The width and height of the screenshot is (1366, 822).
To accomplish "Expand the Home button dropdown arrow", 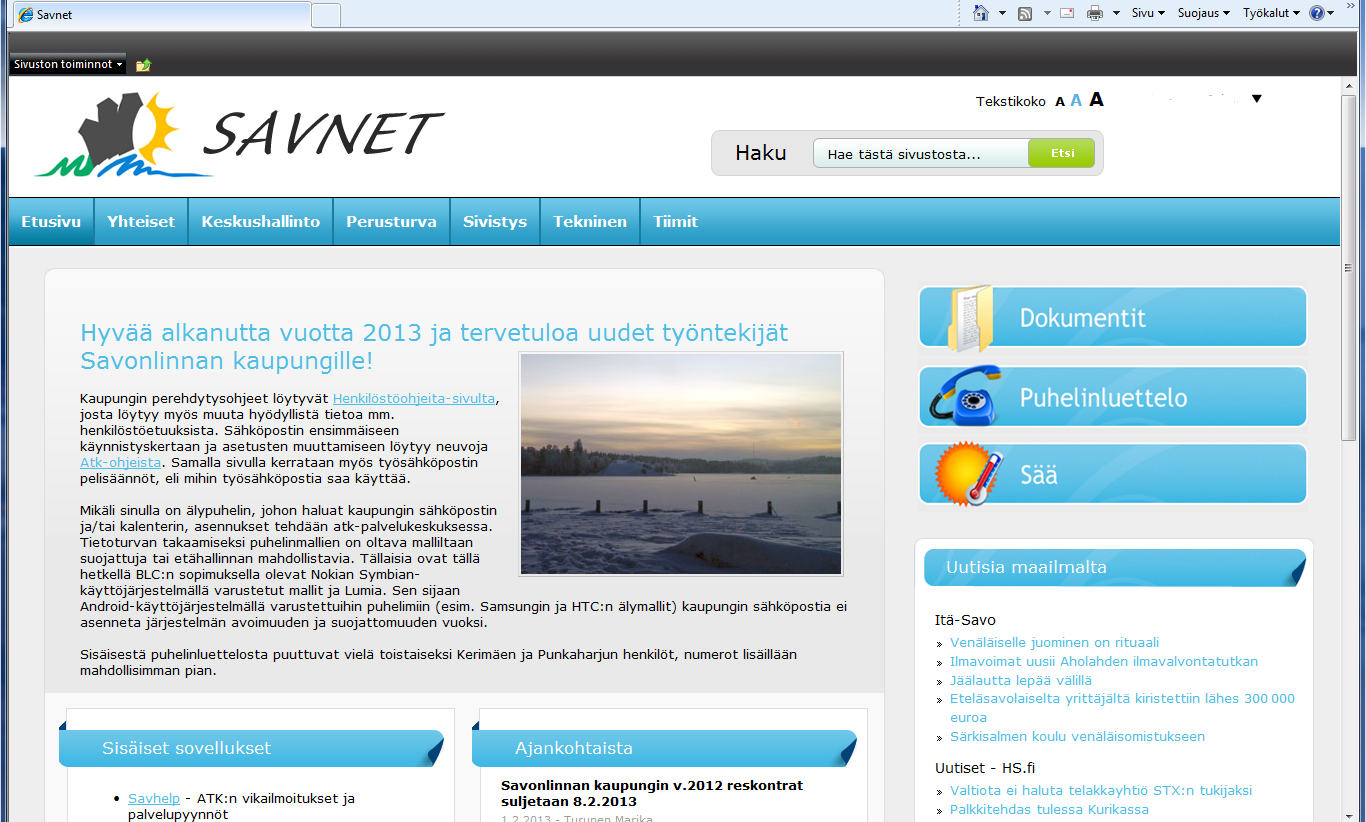I will (1002, 13).
